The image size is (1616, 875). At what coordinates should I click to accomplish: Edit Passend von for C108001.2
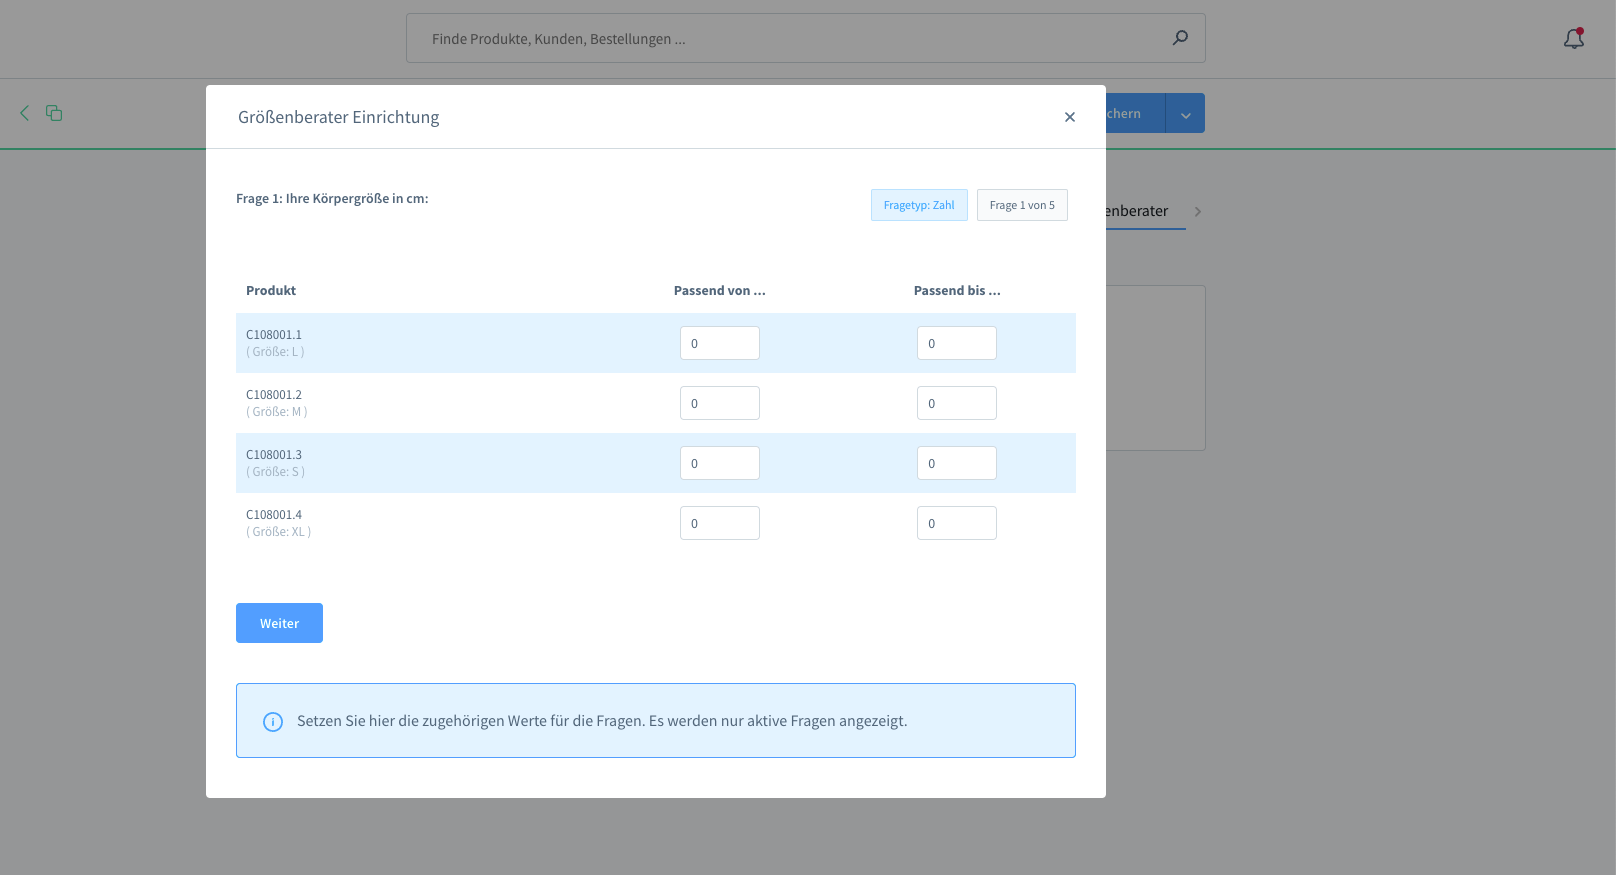point(720,403)
